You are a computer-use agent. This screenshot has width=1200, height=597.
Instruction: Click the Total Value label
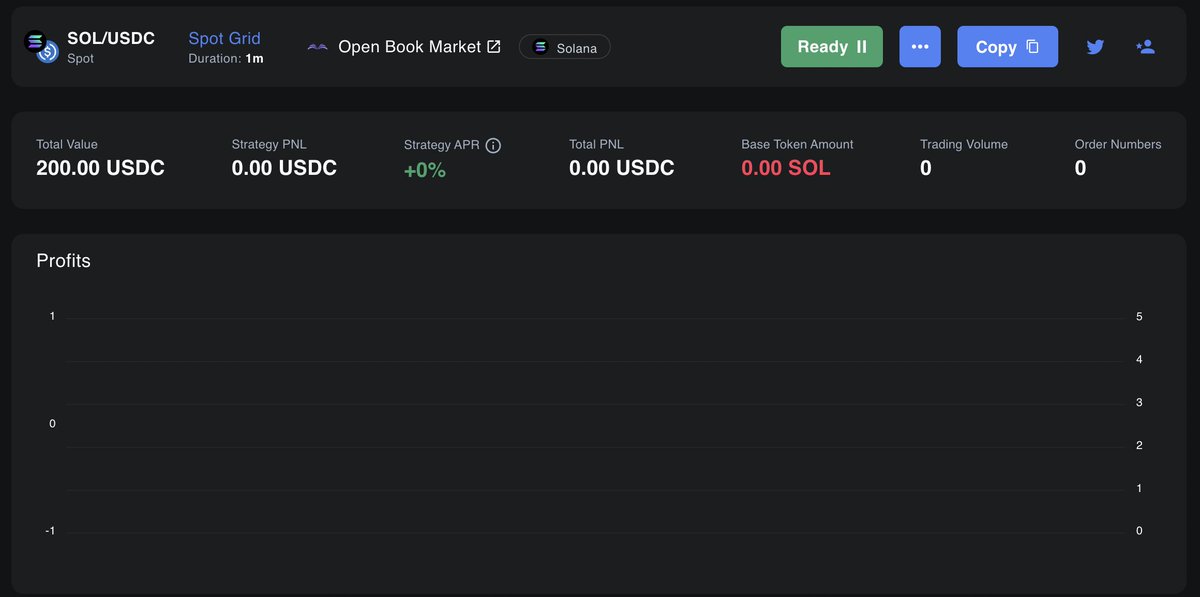tap(67, 144)
